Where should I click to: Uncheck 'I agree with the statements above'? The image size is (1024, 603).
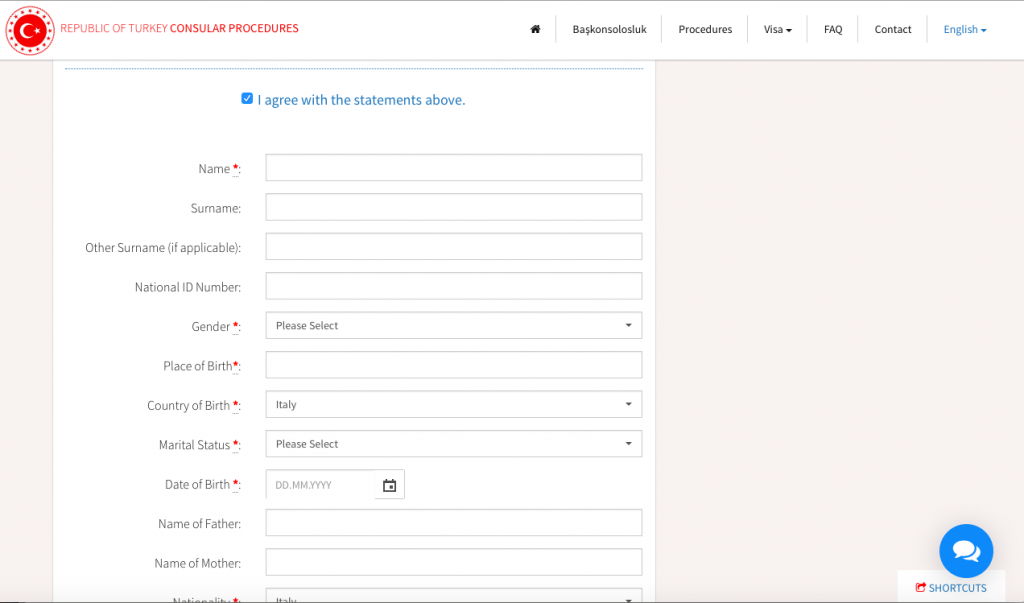click(247, 98)
